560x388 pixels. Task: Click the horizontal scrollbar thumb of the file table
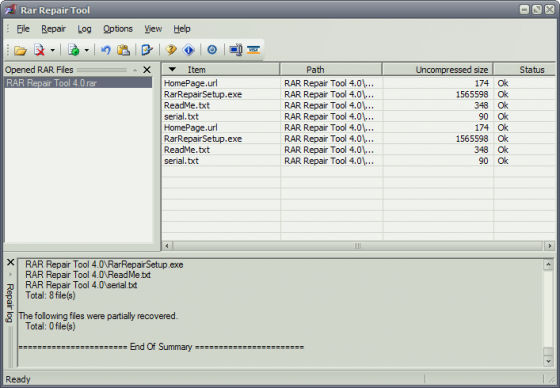point(358,246)
